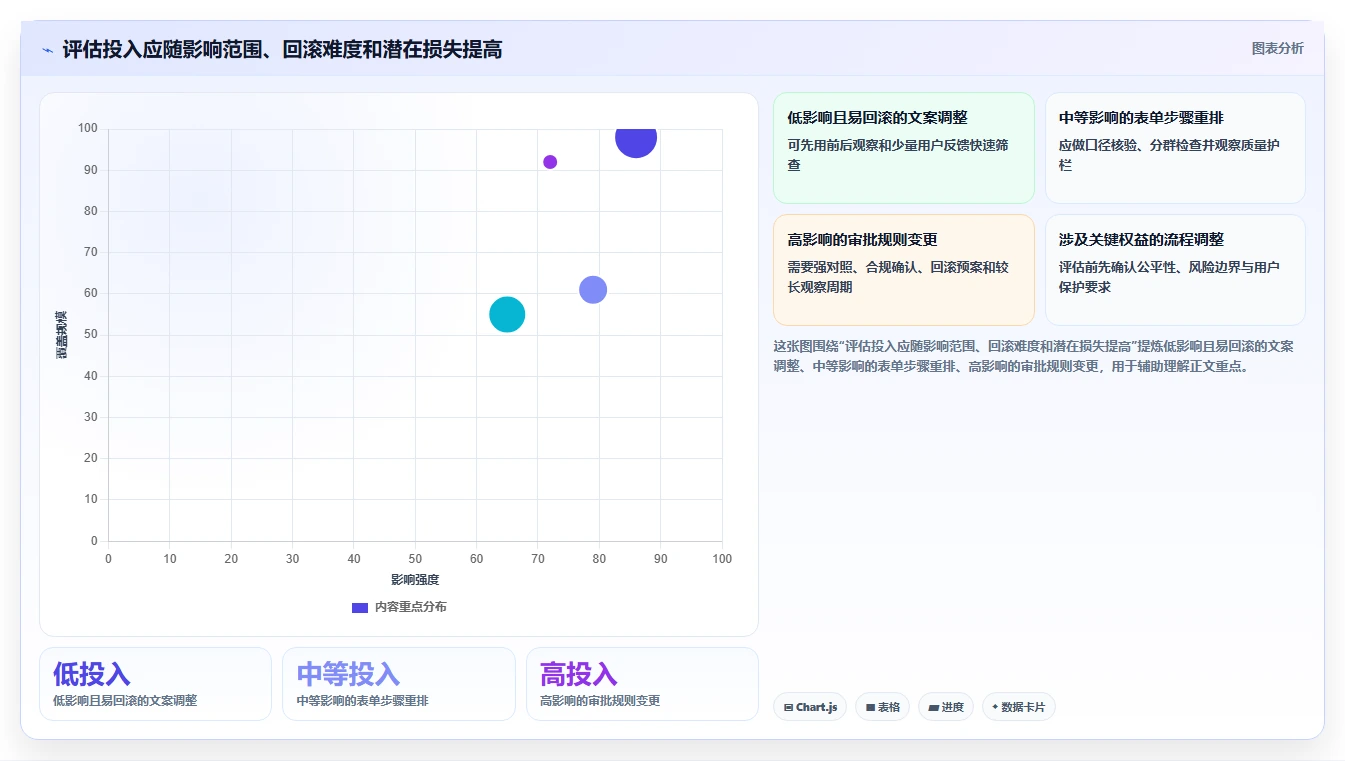Click the star icon in 数据卡片 chip
Image resolution: width=1345 pixels, height=761 pixels.
pyautogui.click(x=995, y=707)
